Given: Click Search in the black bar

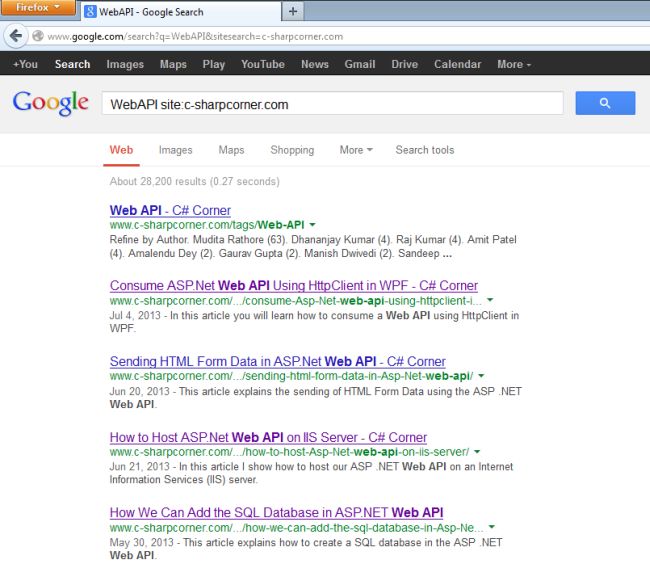Looking at the screenshot, I should pyautogui.click(x=73, y=64).
